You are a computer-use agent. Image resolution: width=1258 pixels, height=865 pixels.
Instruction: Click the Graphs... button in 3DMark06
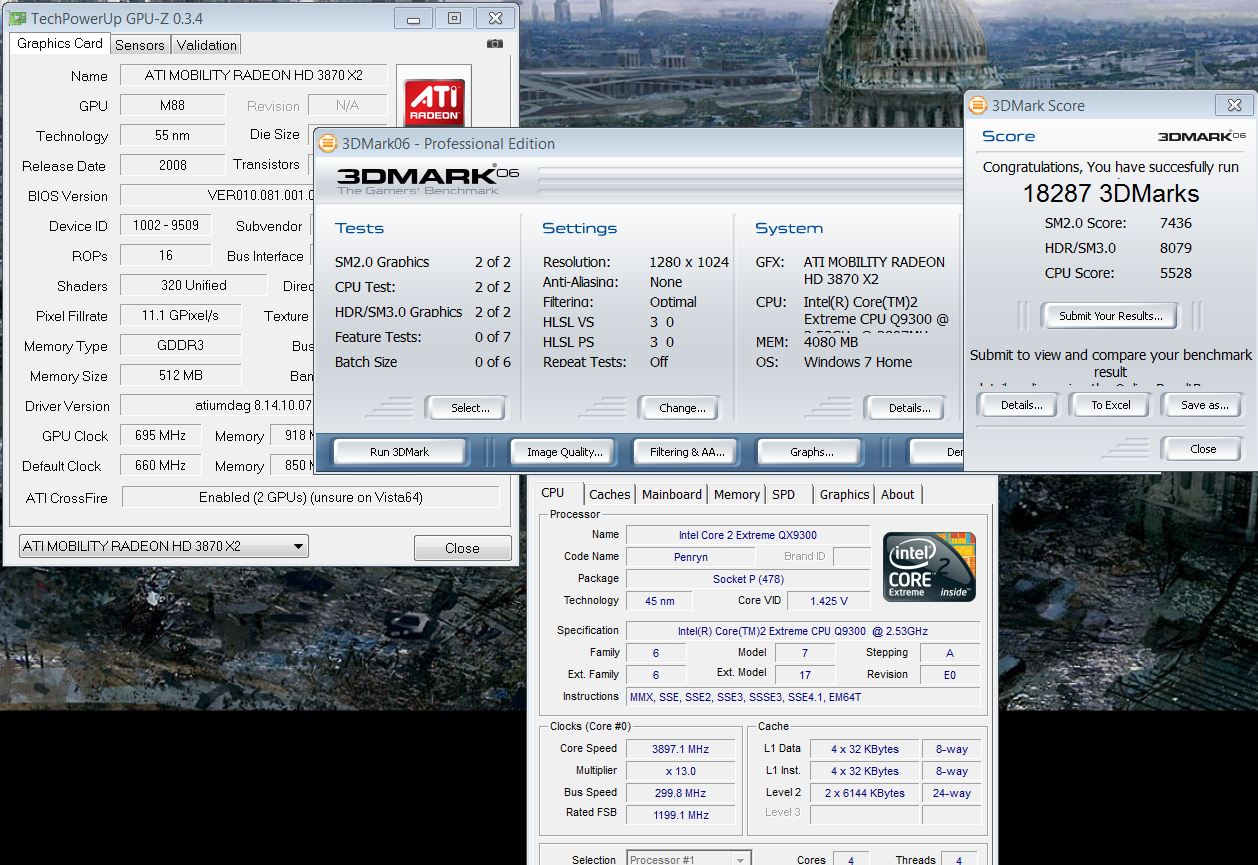[x=811, y=452]
